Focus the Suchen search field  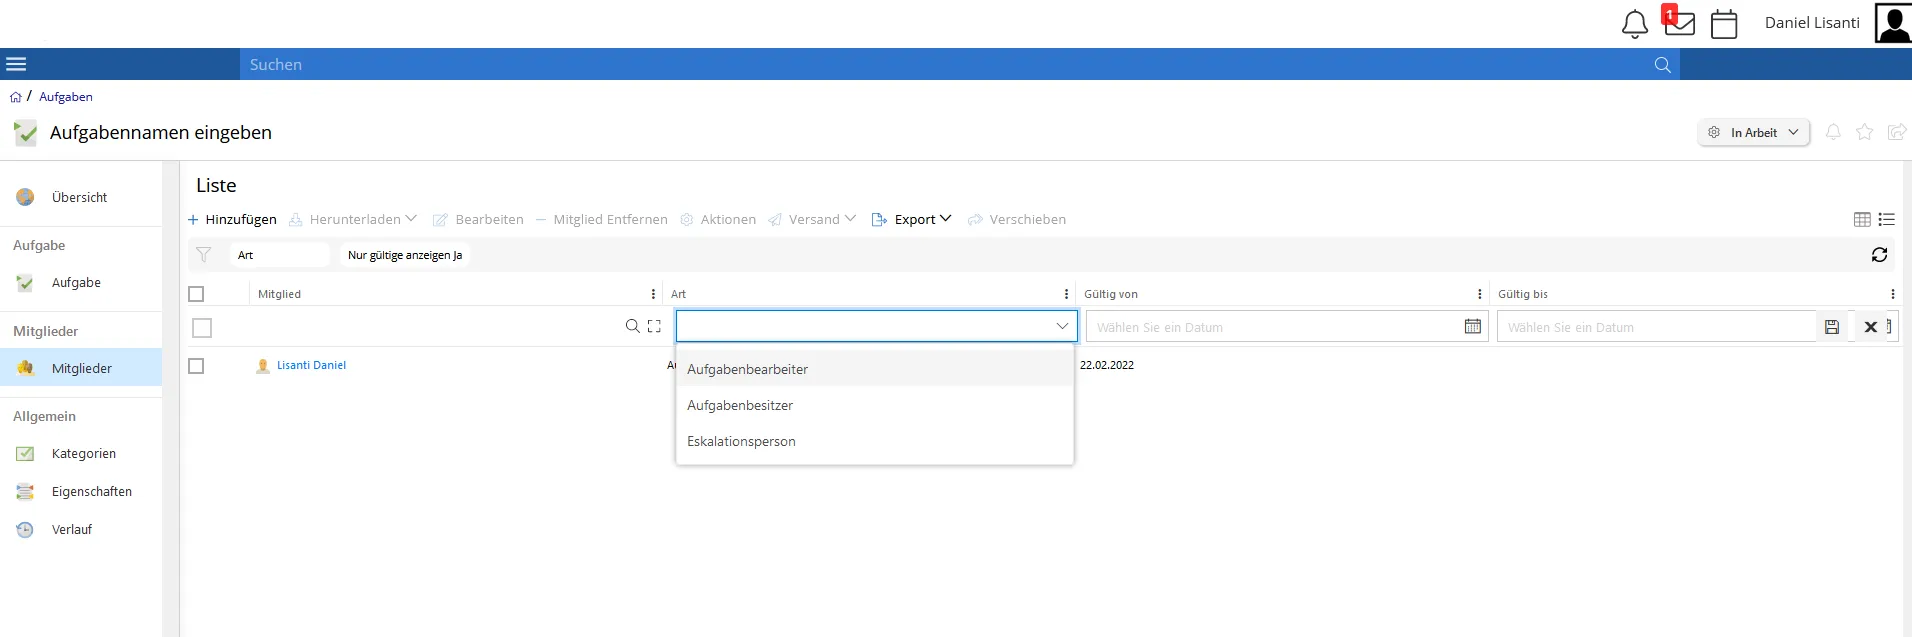click(945, 64)
